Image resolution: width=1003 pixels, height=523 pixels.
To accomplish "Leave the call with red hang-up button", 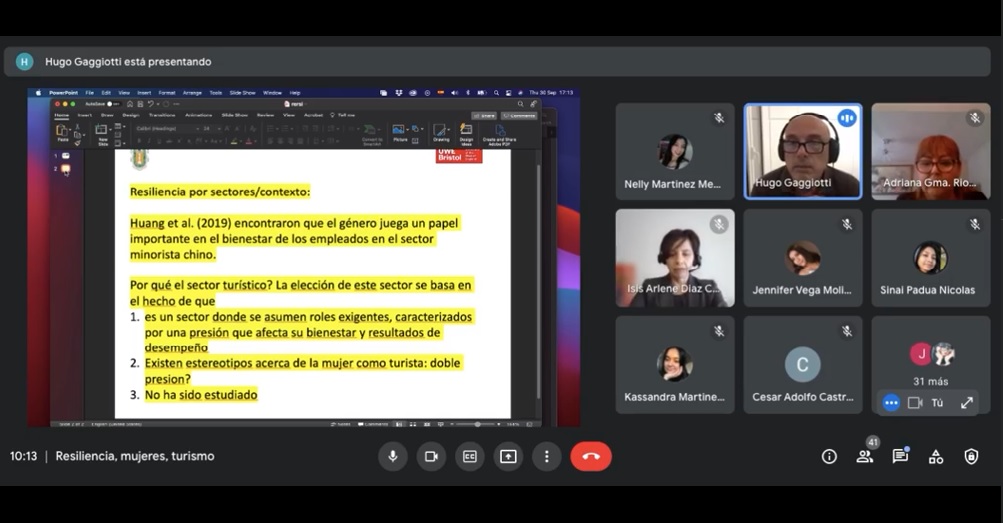I will (591, 457).
